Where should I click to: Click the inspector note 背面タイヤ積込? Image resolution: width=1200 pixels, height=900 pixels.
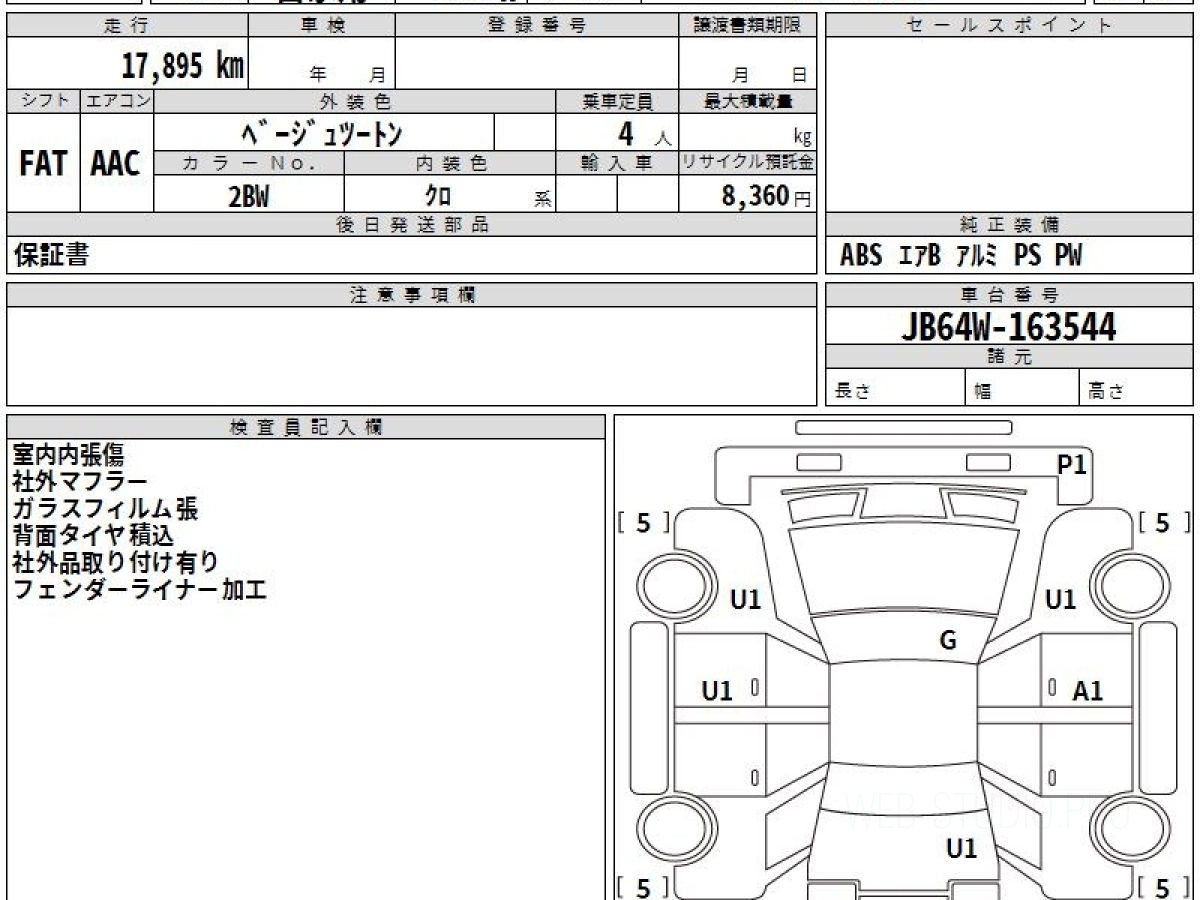93,535
